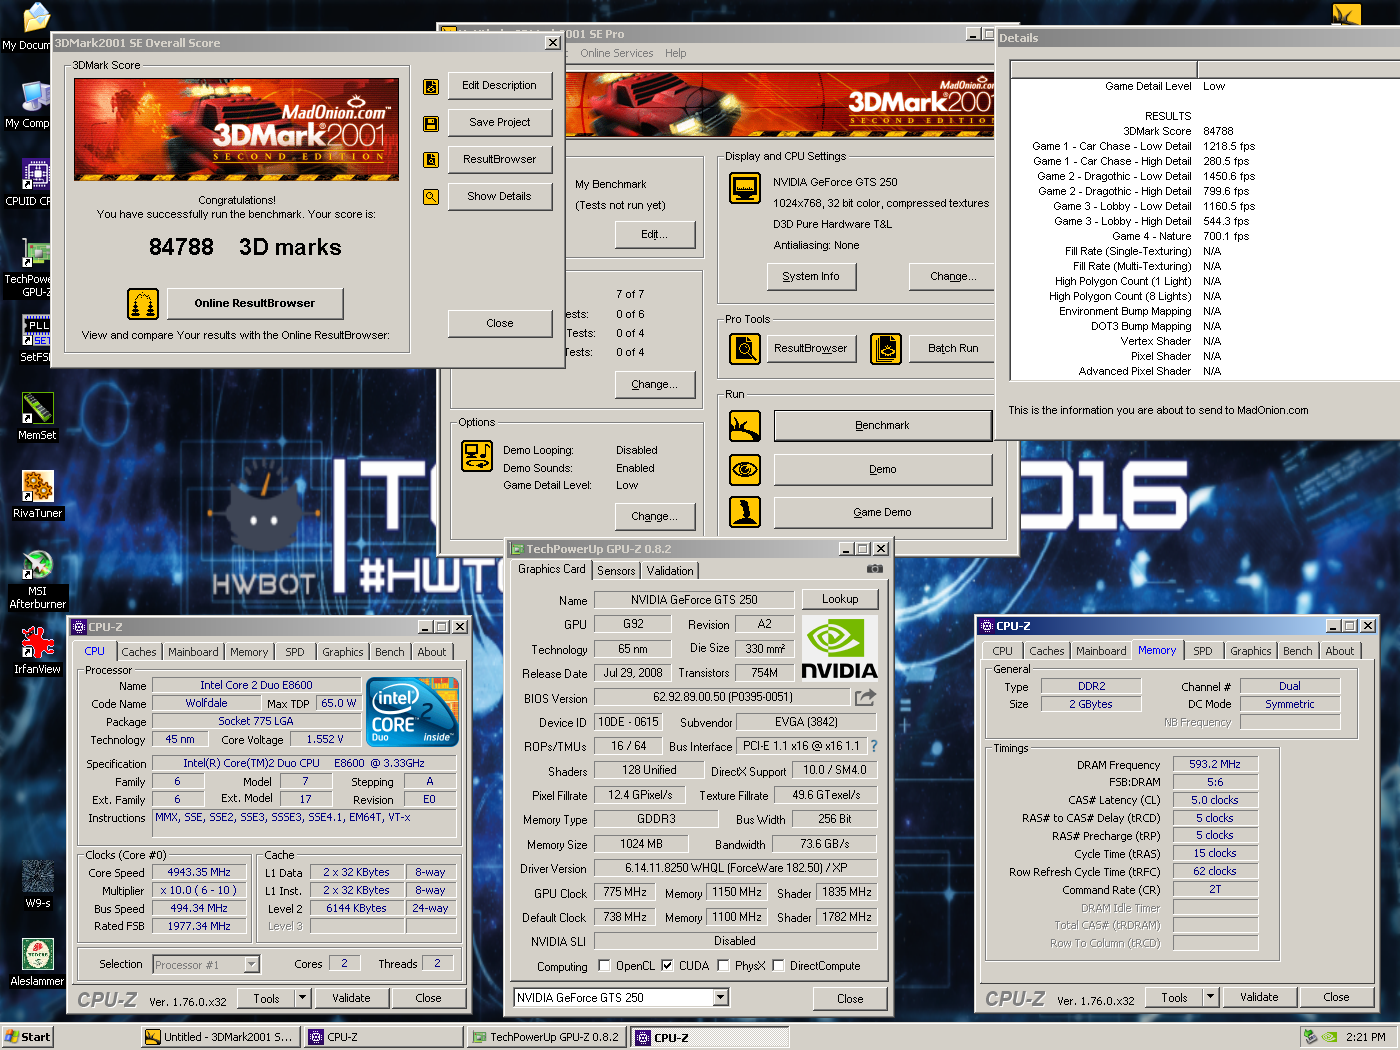Image resolution: width=1400 pixels, height=1050 pixels.
Task: Click the NVIDIA tray icon in the taskbar
Action: (x=1329, y=1037)
